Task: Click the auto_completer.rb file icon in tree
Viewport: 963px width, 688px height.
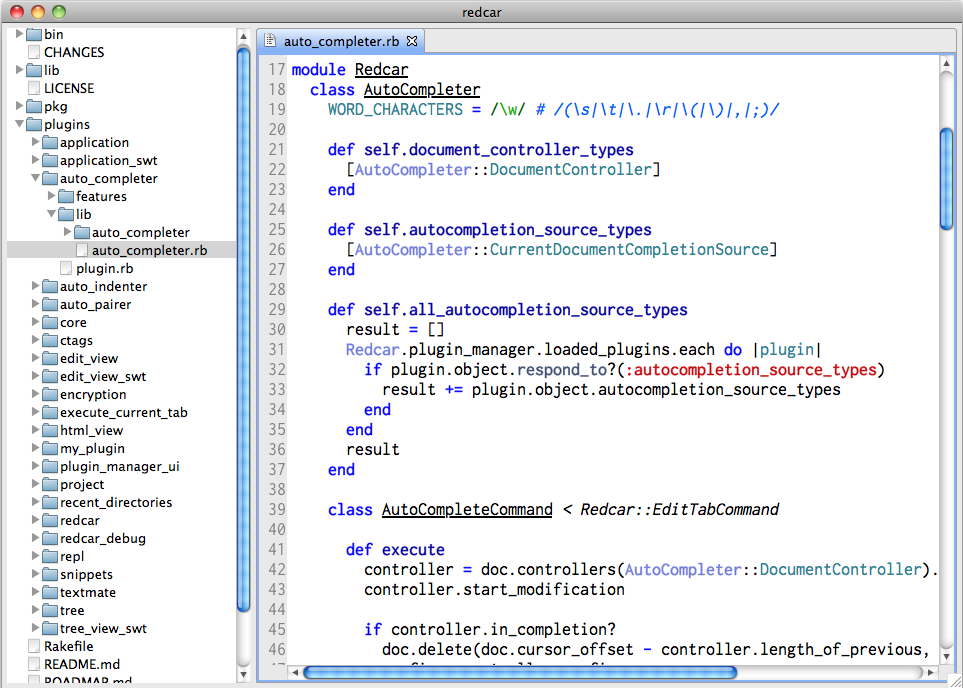Action: click(x=82, y=250)
